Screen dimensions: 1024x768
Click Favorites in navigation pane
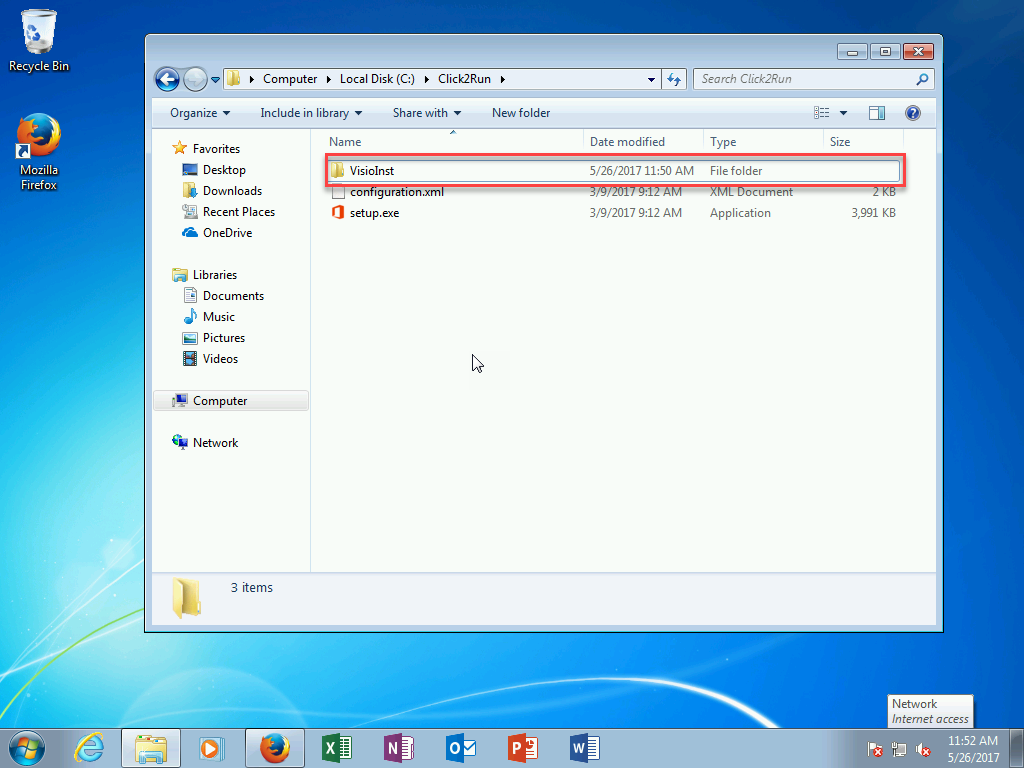click(216, 149)
